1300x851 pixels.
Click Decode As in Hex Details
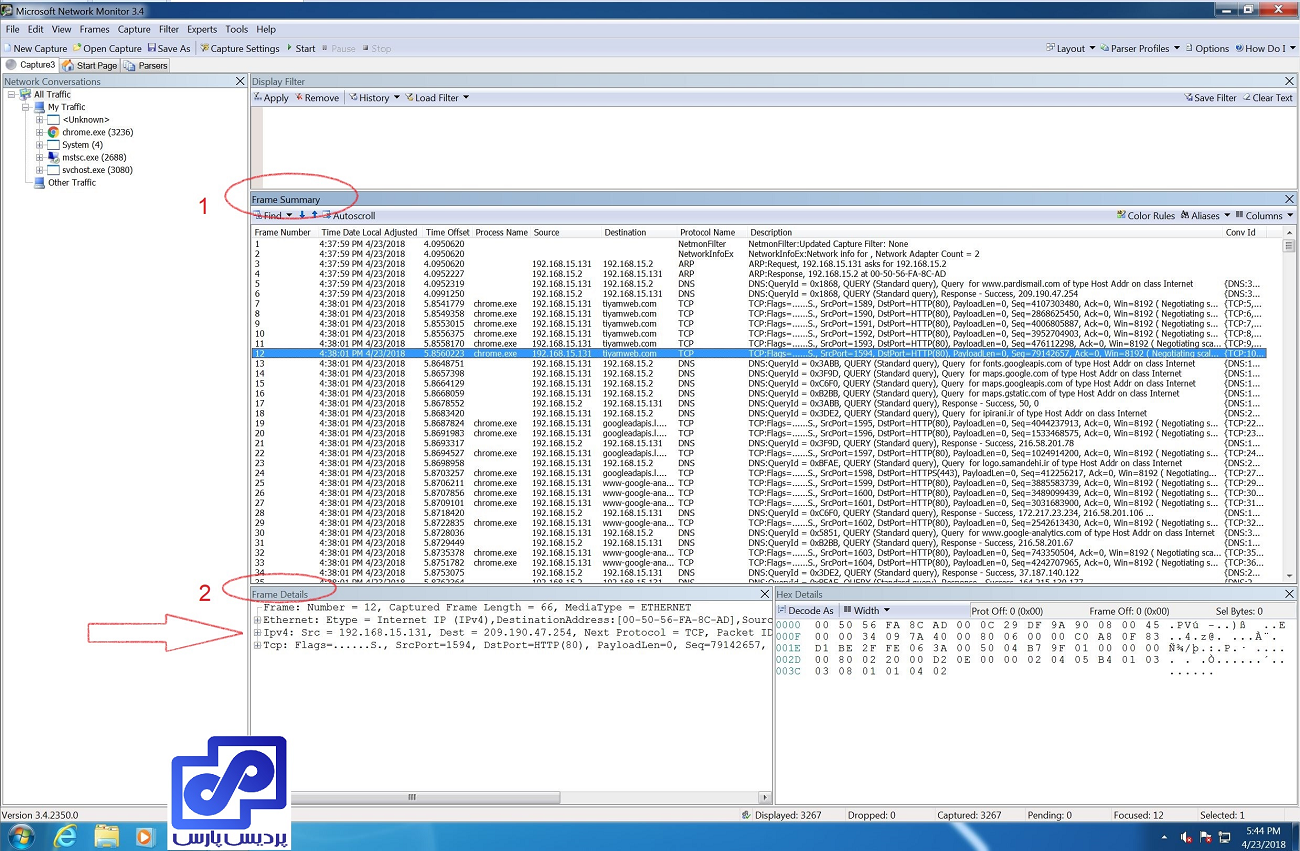click(805, 610)
